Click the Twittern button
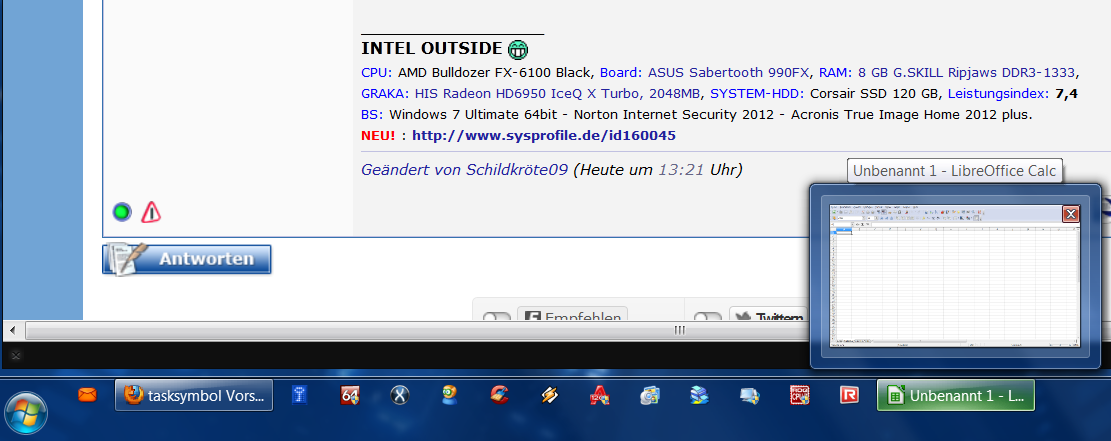The height and width of the screenshot is (441, 1111). [769, 316]
